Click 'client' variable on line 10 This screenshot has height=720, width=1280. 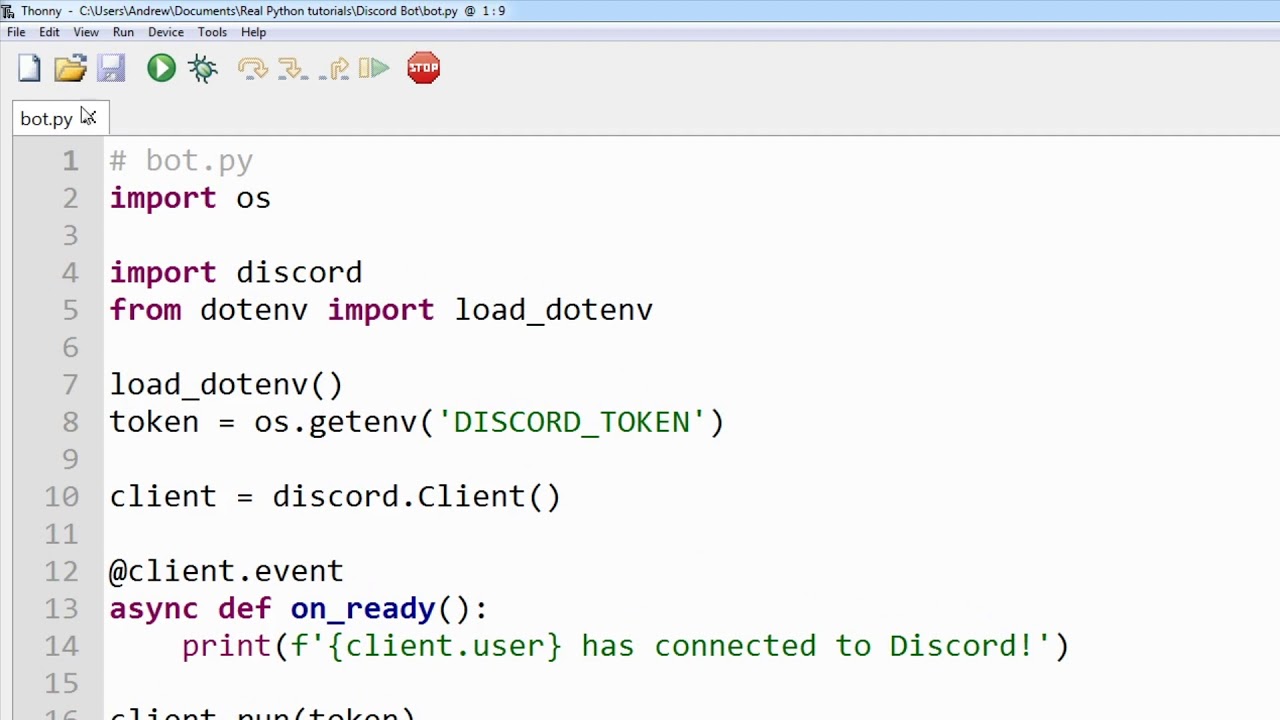pyautogui.click(x=163, y=497)
